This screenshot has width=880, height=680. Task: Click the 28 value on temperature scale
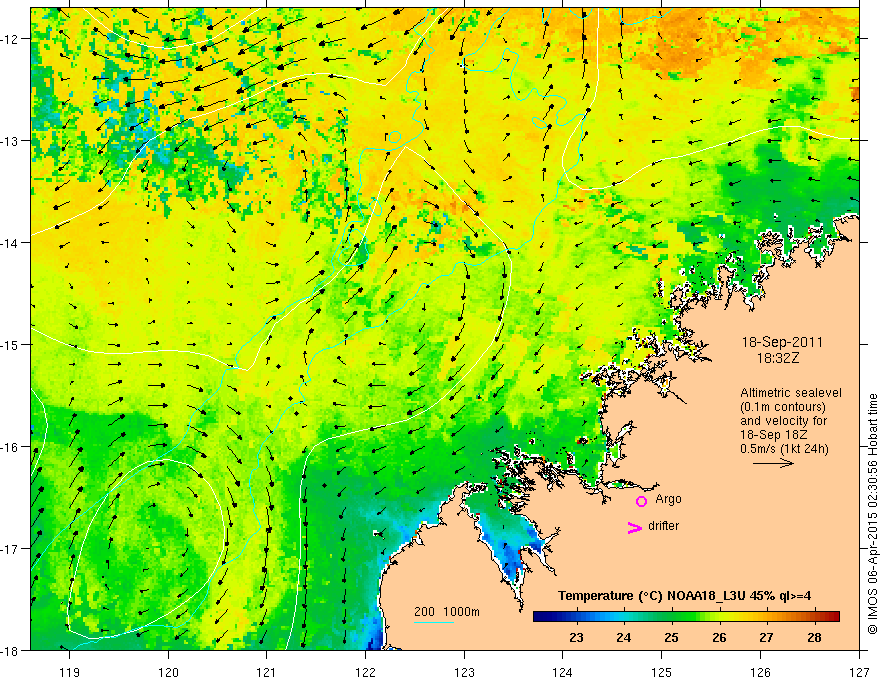(x=814, y=638)
